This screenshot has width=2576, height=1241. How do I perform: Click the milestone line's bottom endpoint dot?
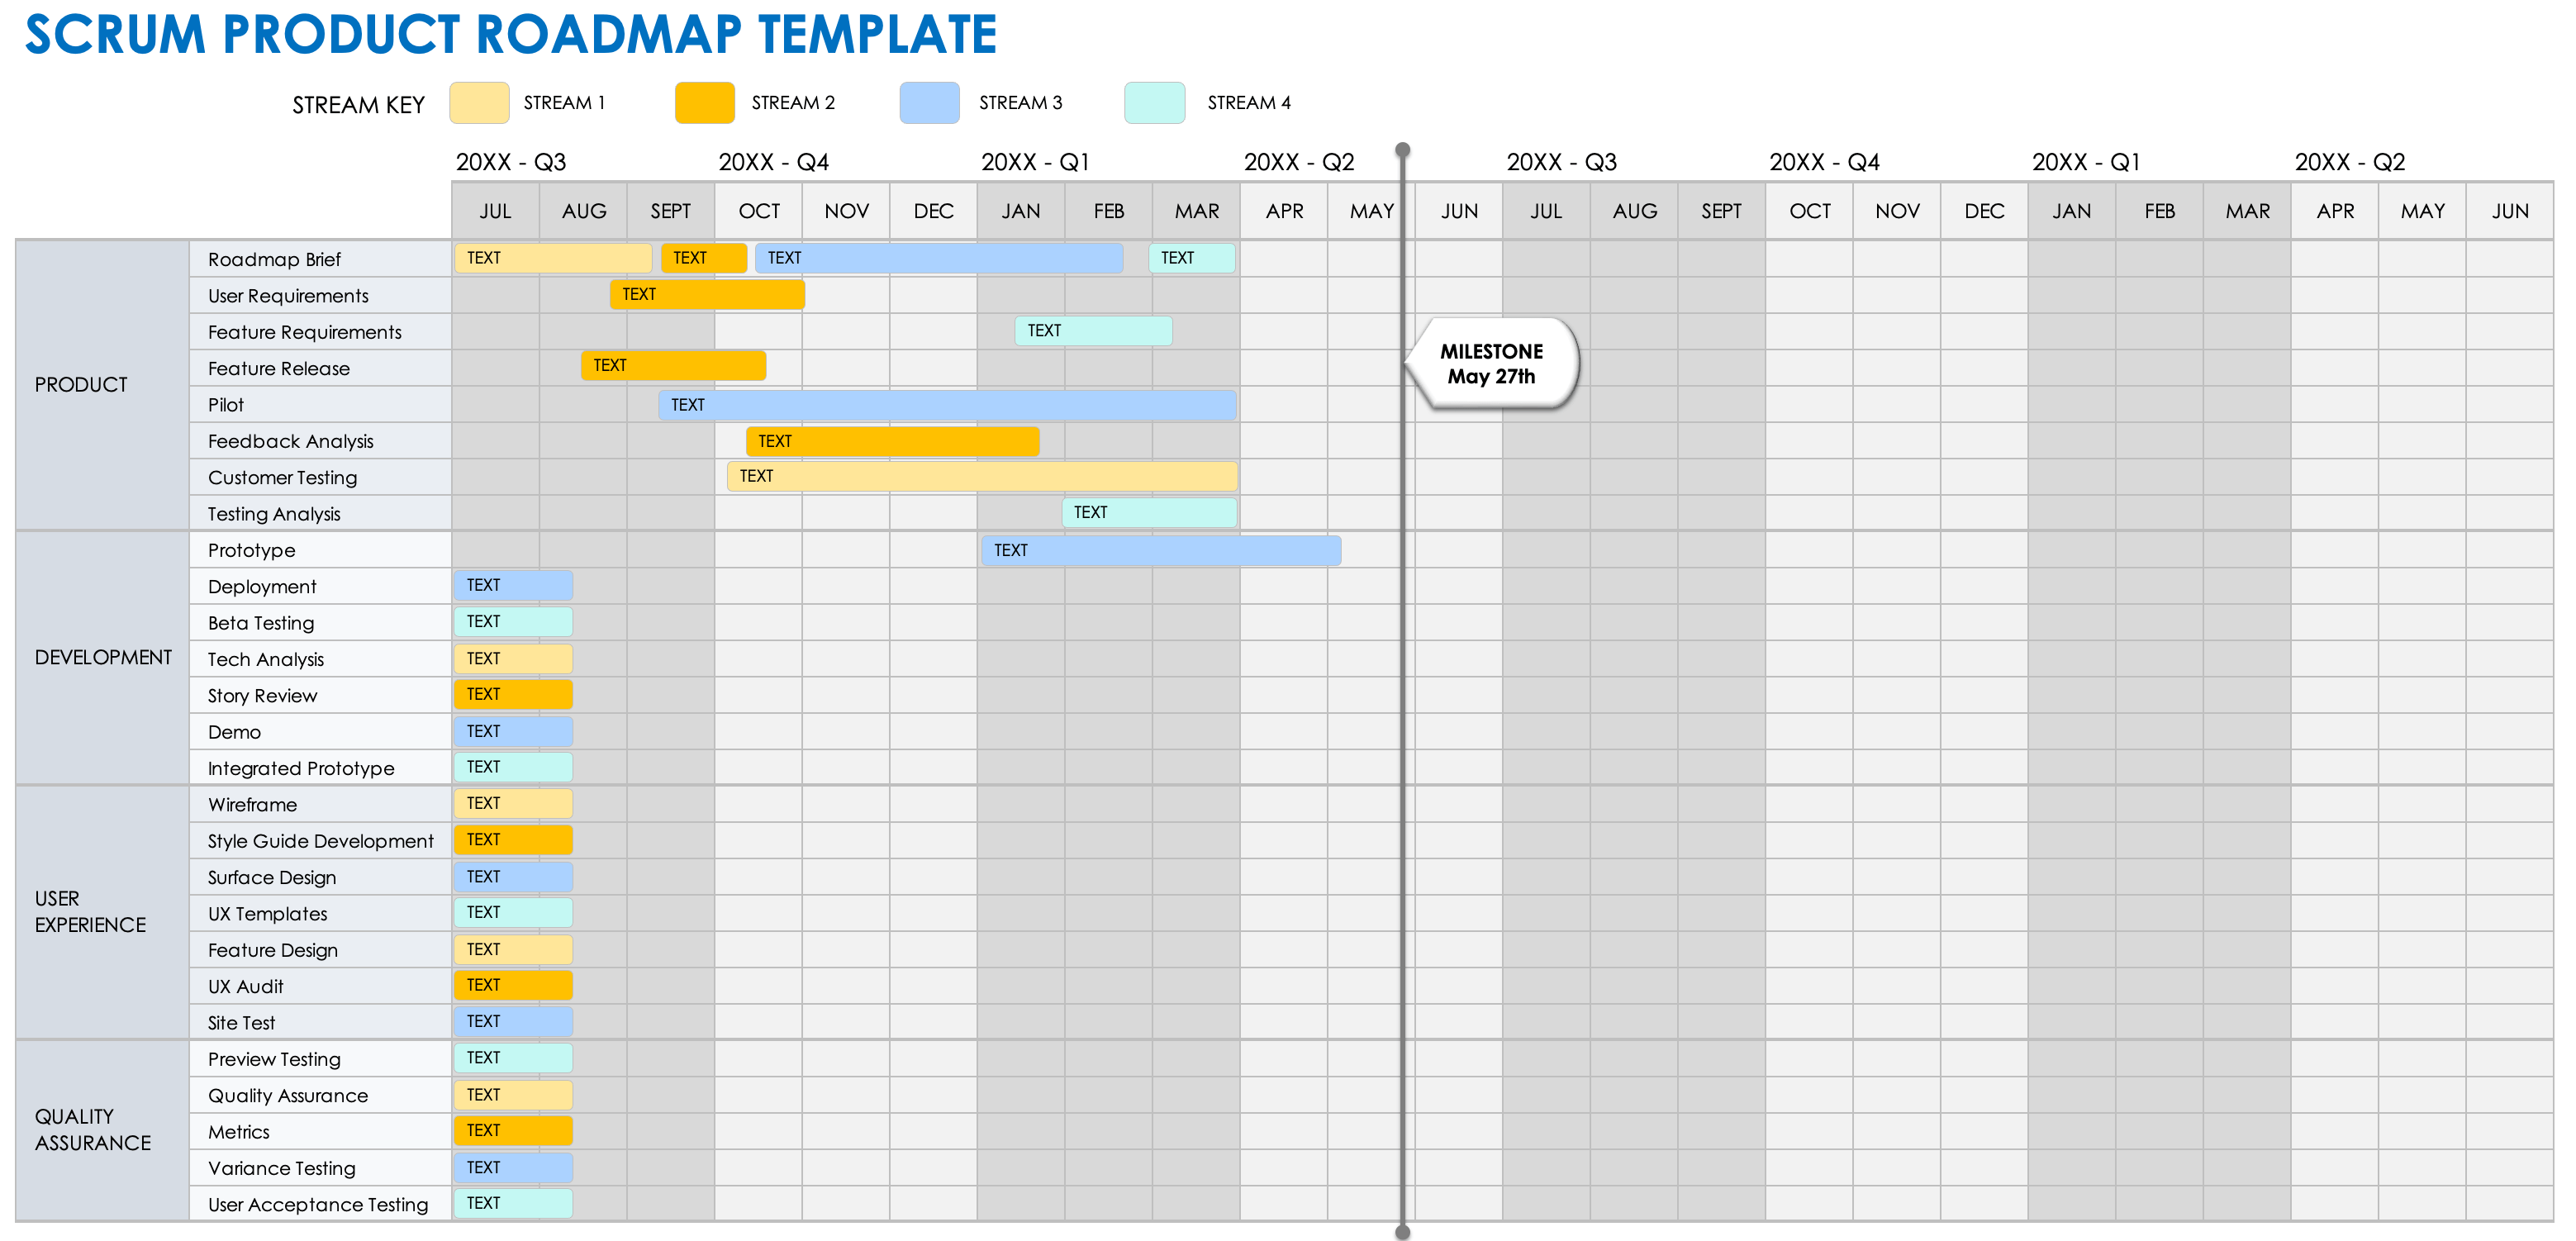coord(1403,1232)
